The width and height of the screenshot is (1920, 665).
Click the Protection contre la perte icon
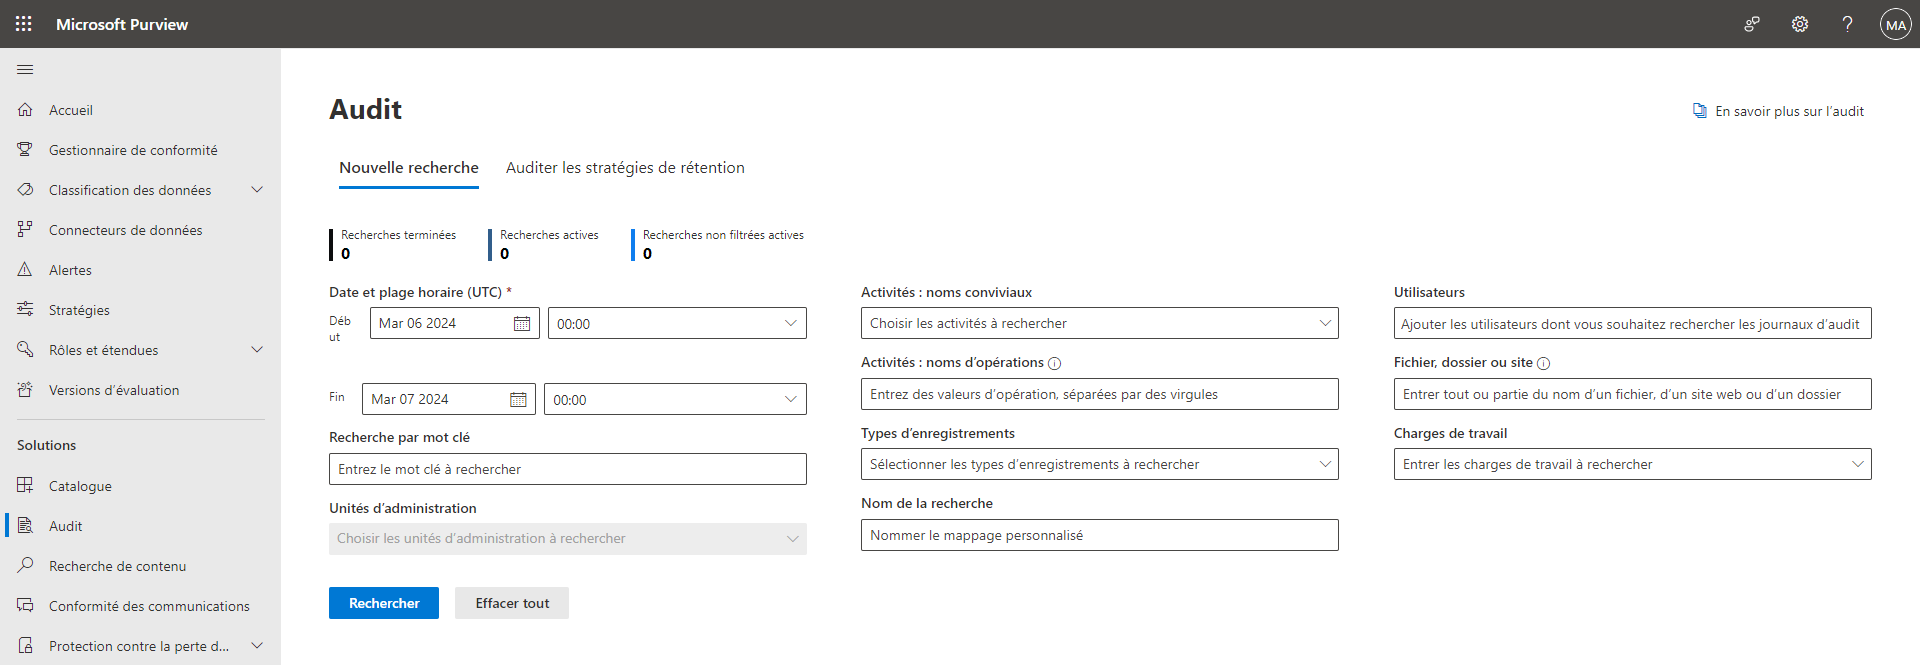pos(25,646)
